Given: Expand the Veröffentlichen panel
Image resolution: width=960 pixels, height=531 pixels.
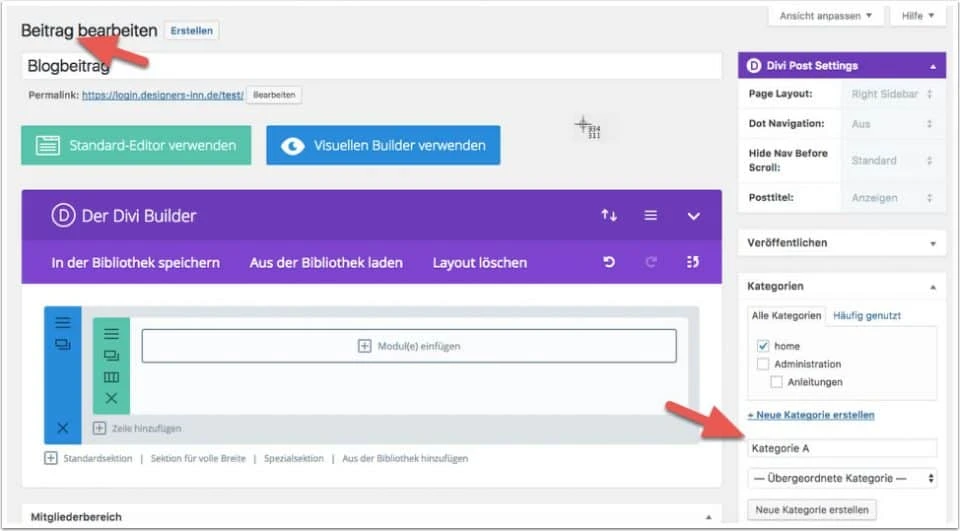Looking at the screenshot, I should 933,244.
